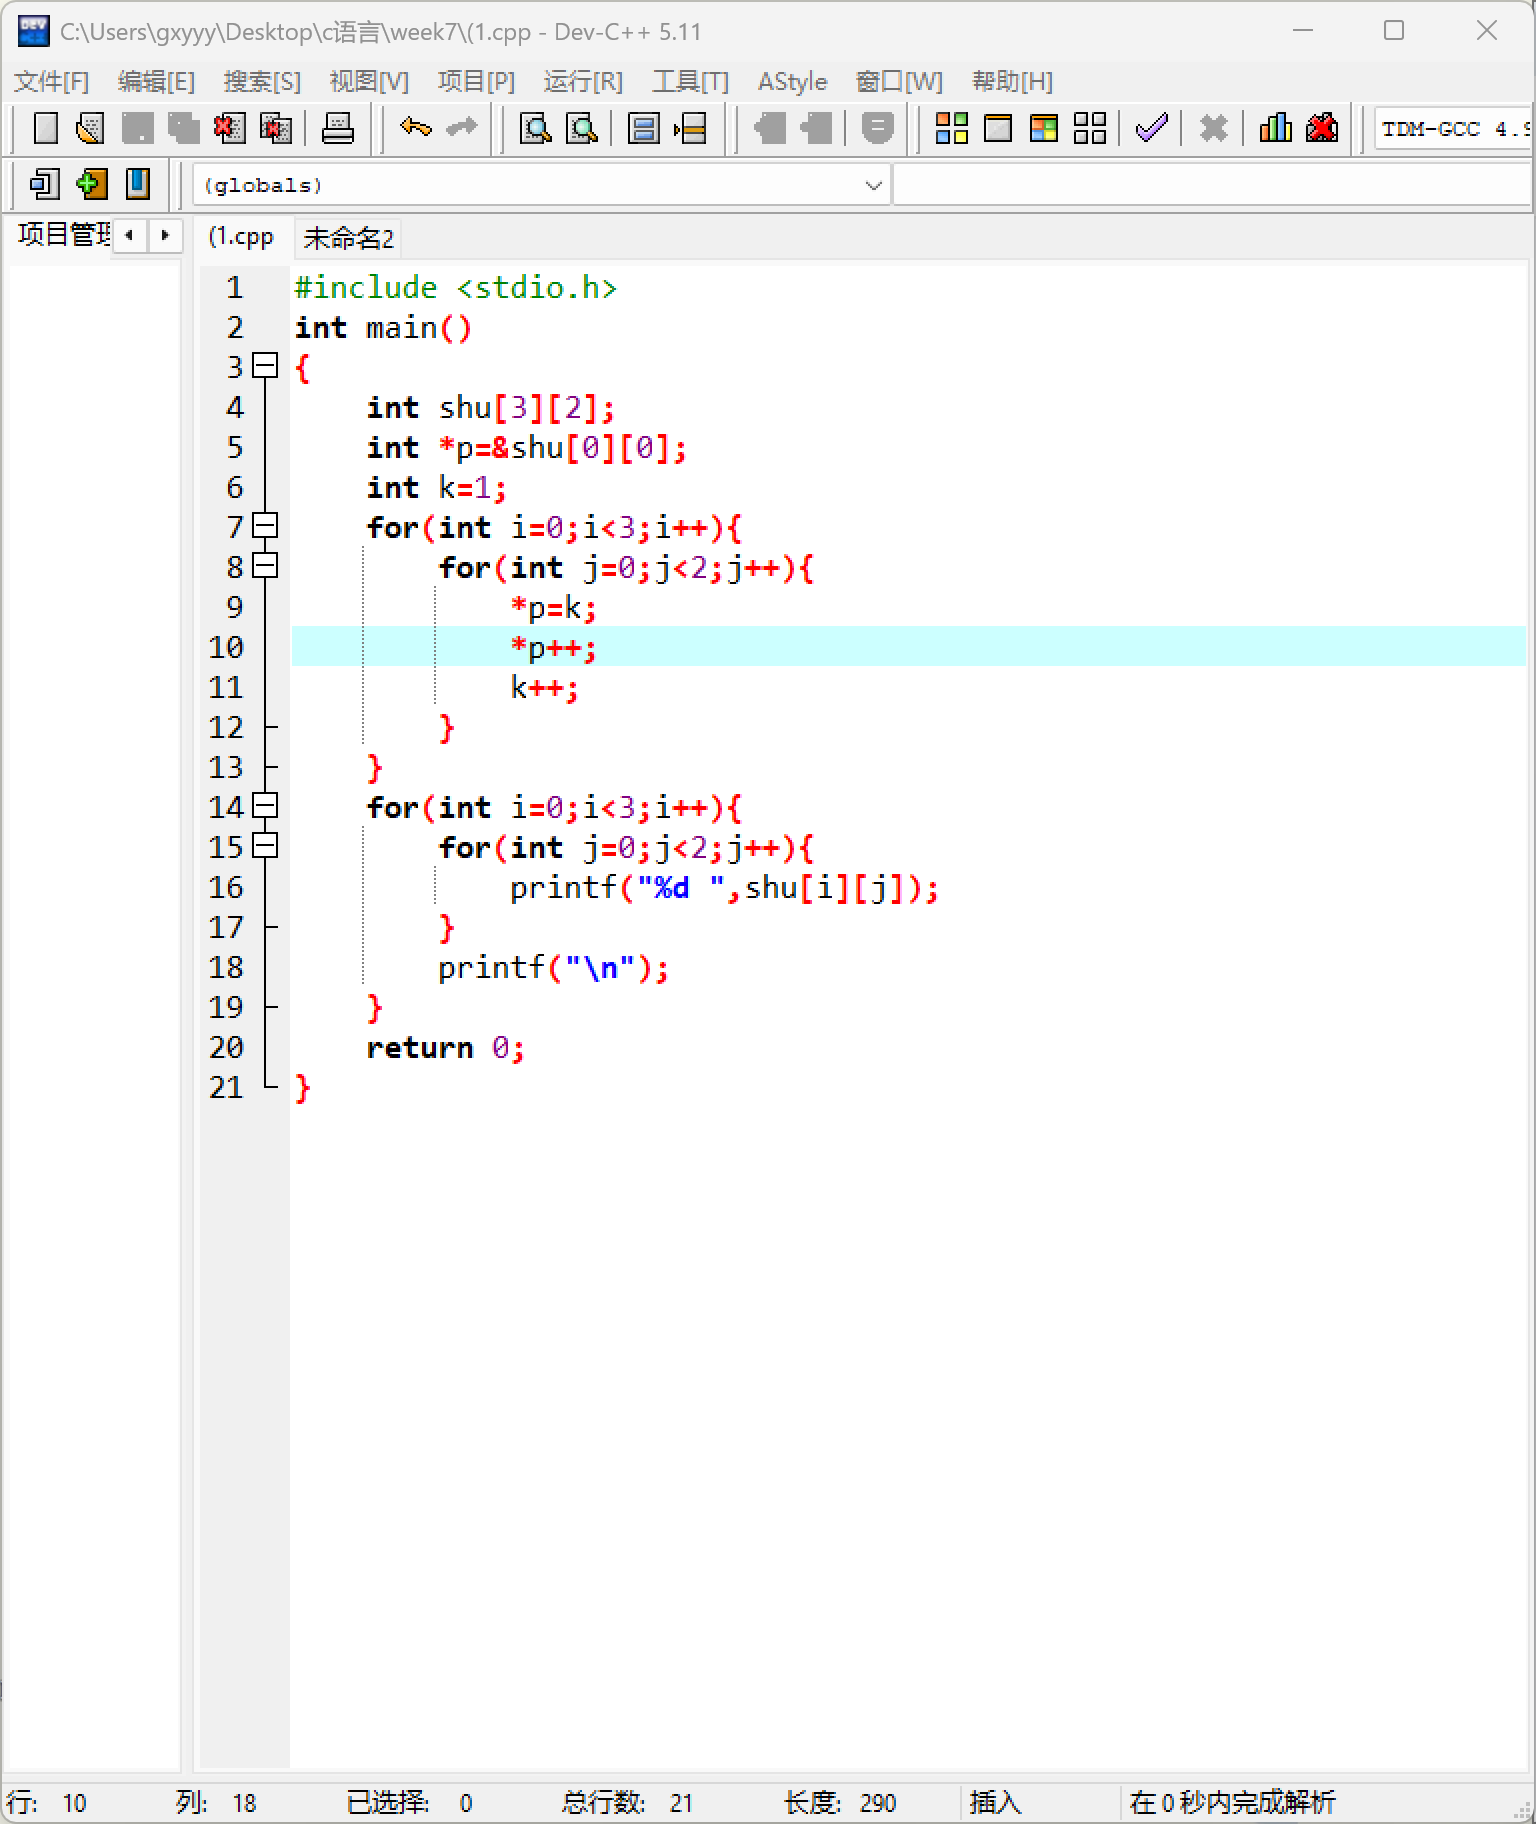
Task: Click gutter line number 20
Action: (x=226, y=1047)
